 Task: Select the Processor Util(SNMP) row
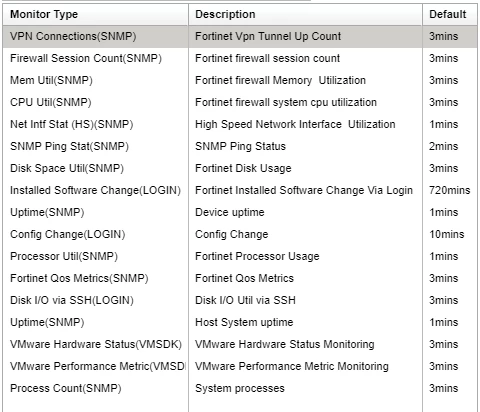click(240, 256)
